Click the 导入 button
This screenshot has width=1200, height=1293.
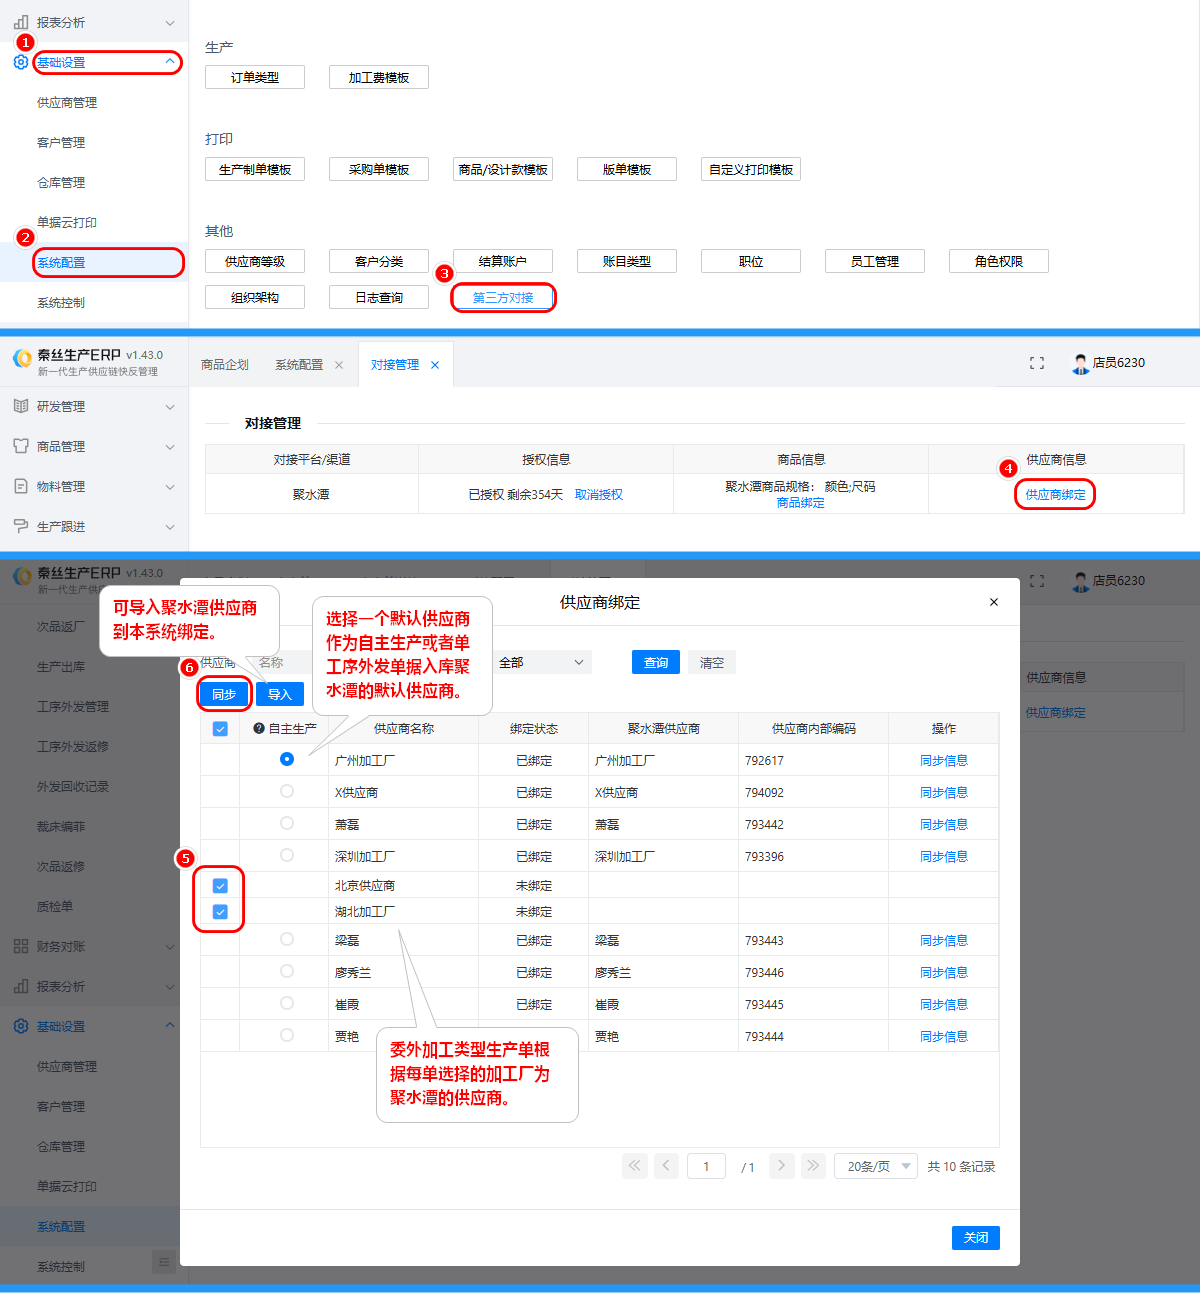[x=280, y=694]
